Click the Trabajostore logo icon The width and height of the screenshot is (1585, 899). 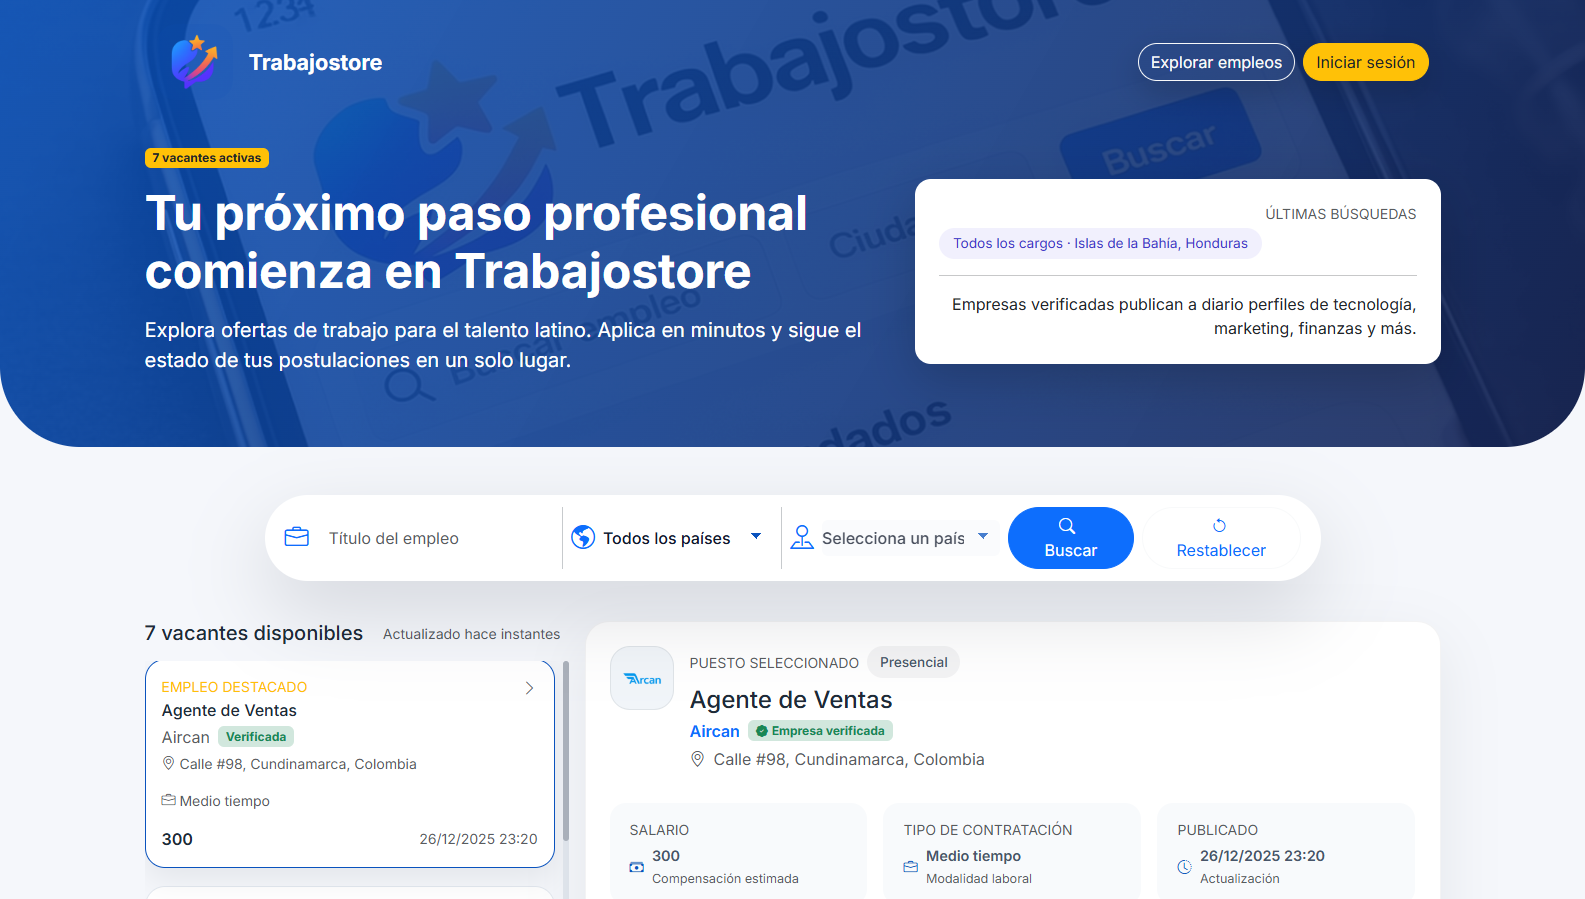[195, 62]
